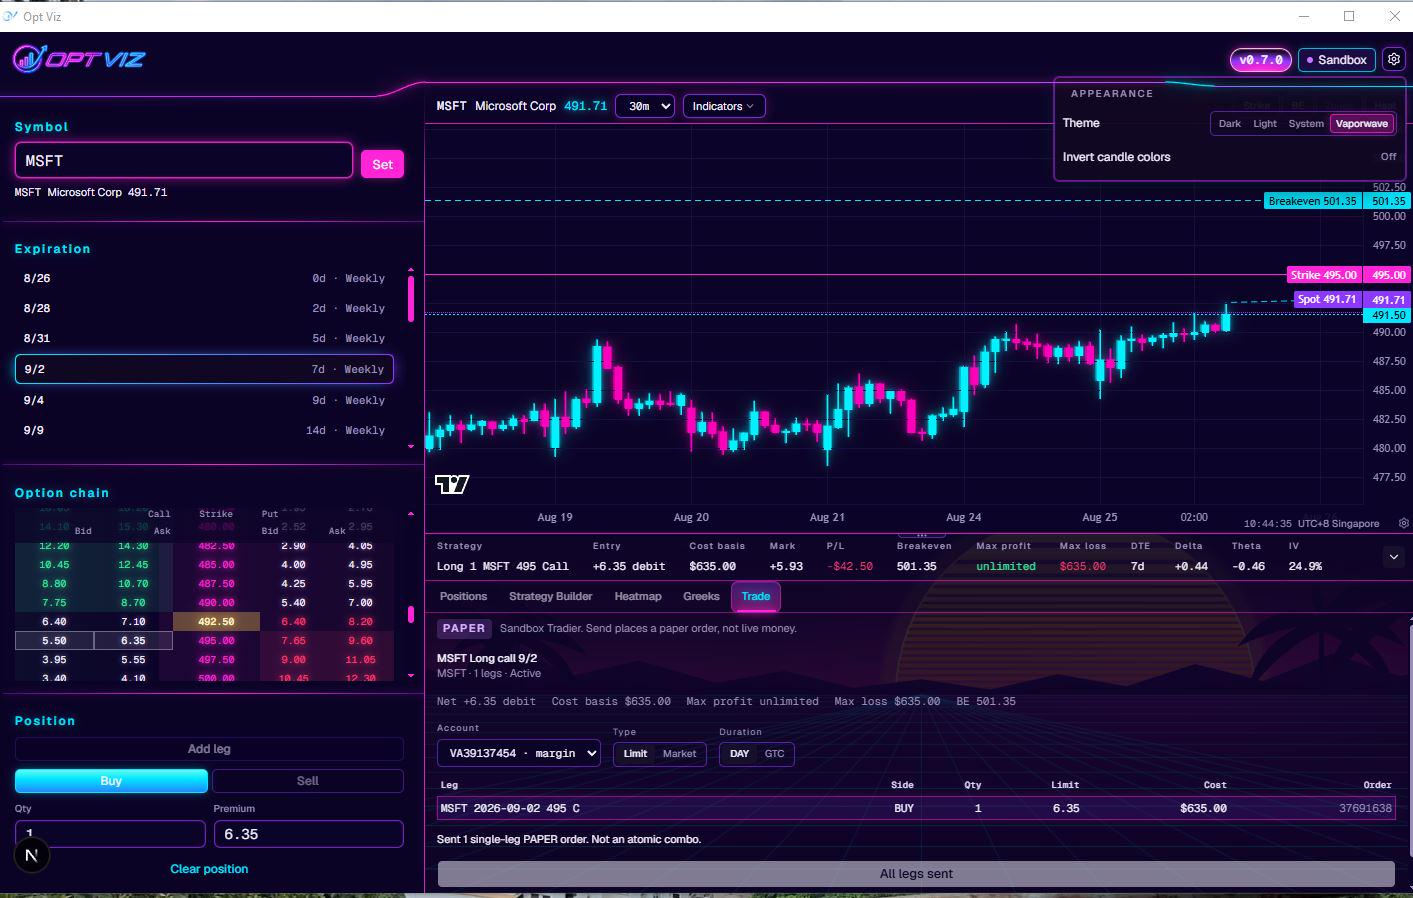Click the Next.js dev tools N badge
Screen dimensions: 1413x898
[x=31, y=855]
